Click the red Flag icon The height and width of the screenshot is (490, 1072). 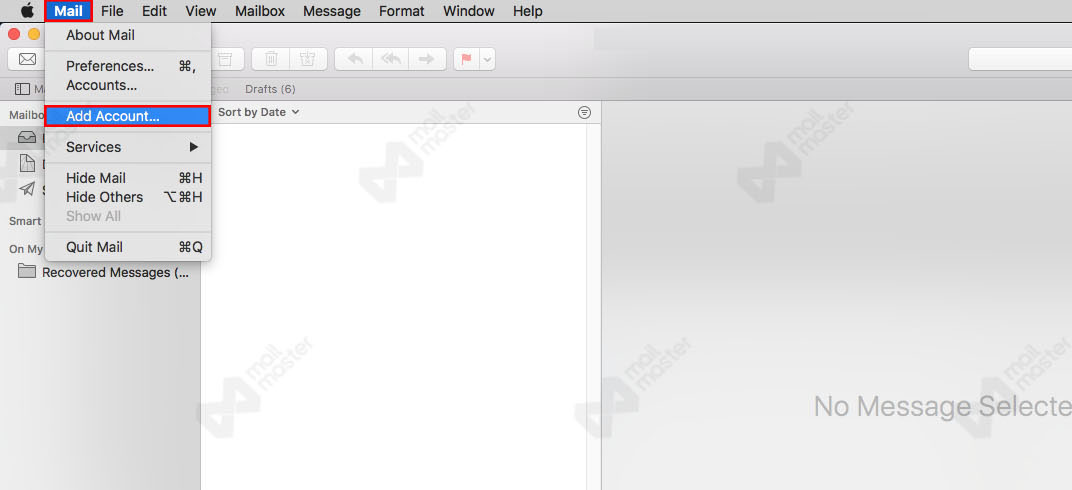click(467, 59)
